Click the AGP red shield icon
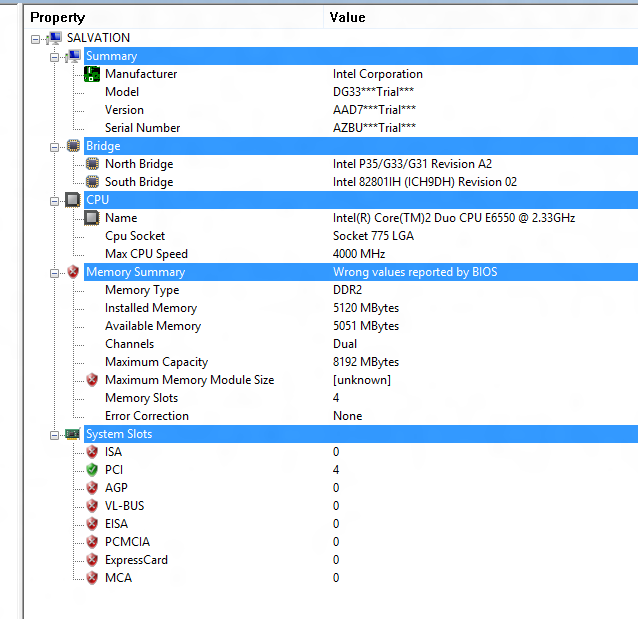 coord(92,488)
